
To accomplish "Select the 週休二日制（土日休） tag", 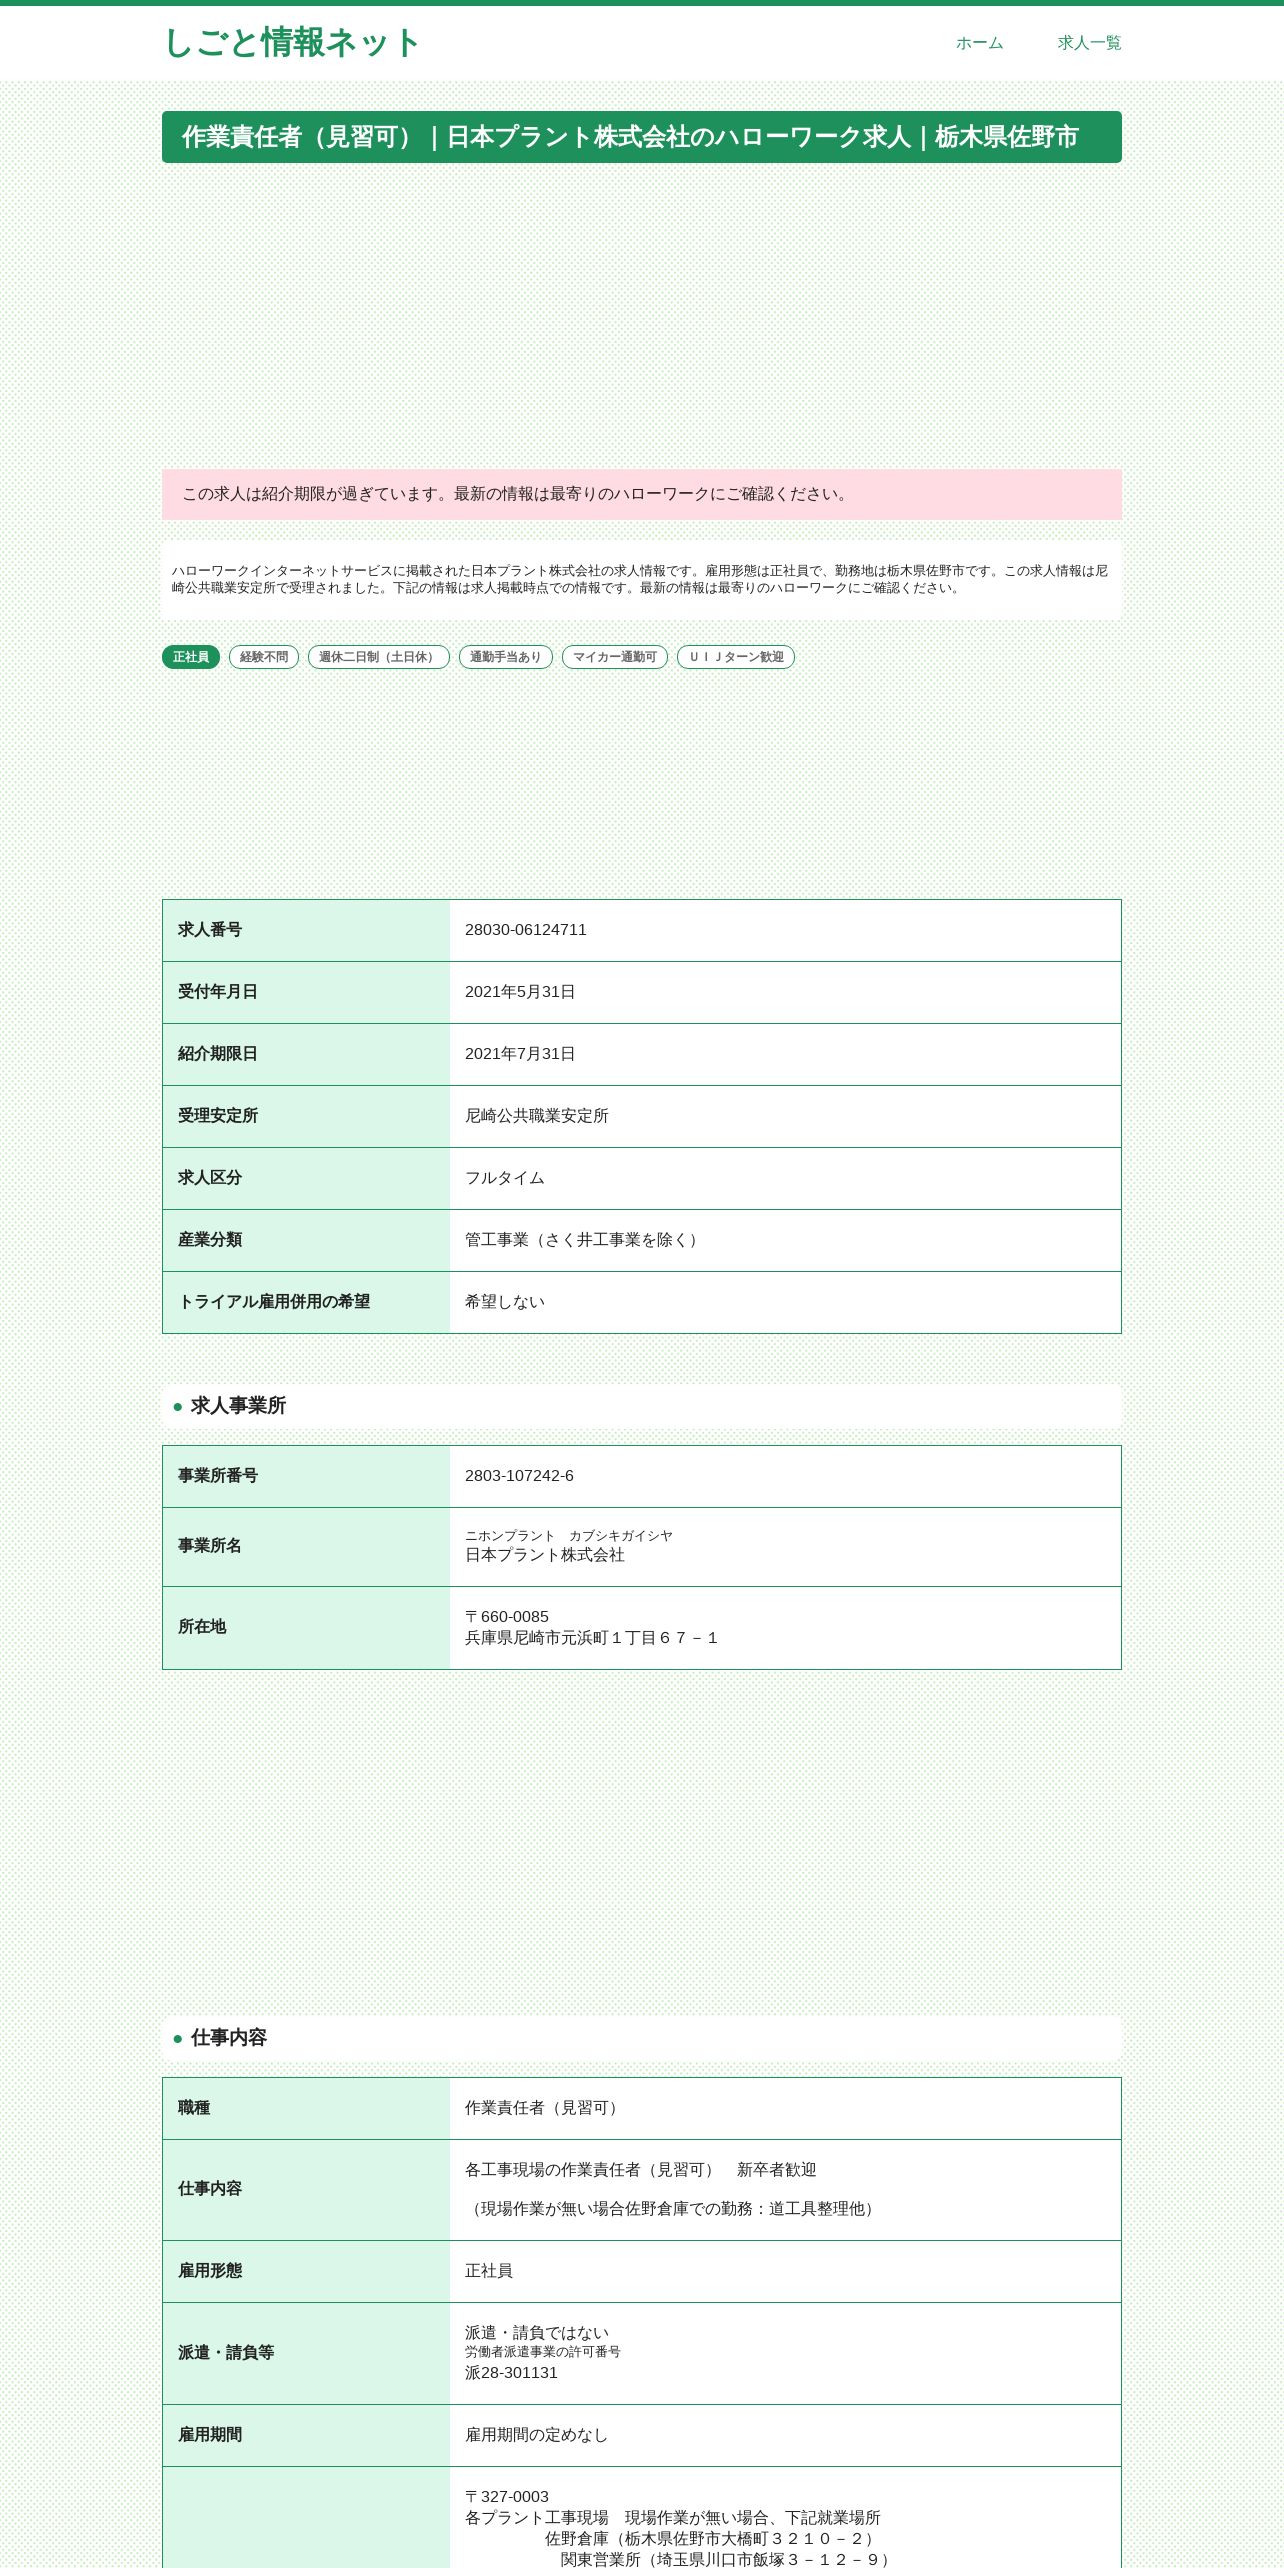I will (379, 657).
